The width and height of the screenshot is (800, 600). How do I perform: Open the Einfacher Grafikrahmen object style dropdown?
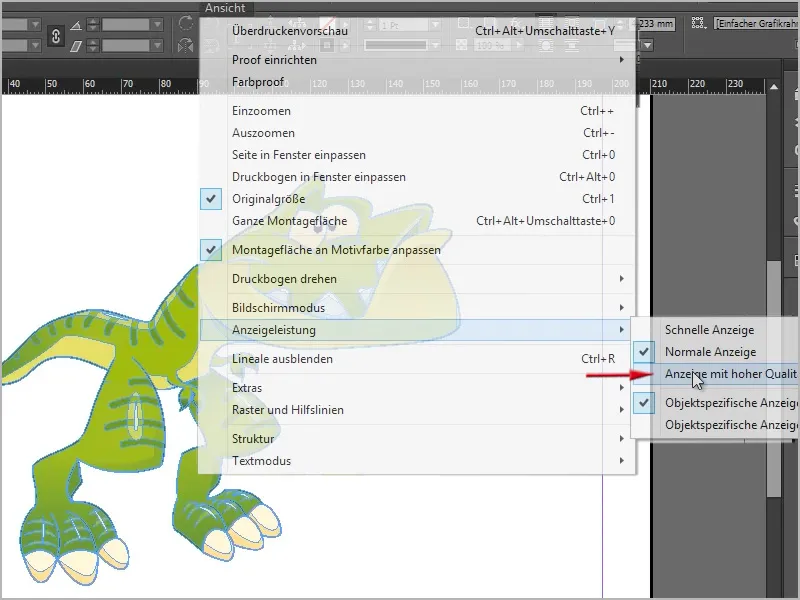click(757, 23)
